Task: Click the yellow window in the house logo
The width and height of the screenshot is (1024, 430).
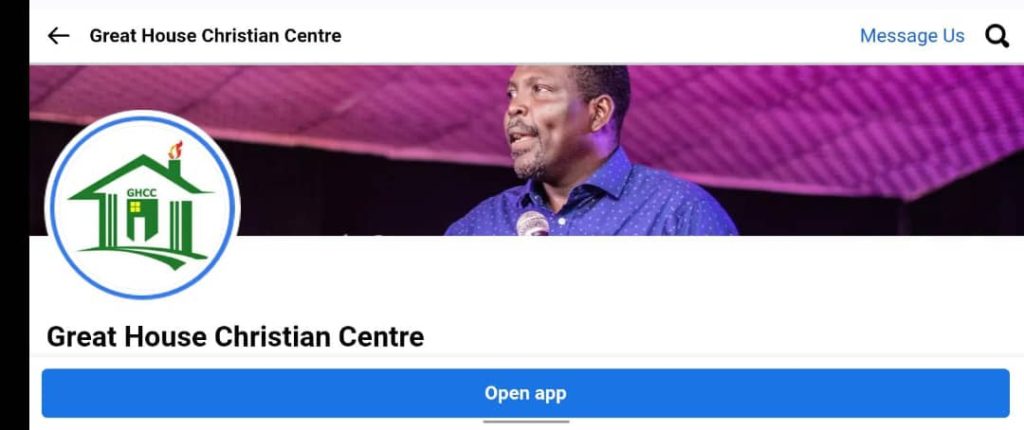Action: (x=135, y=207)
